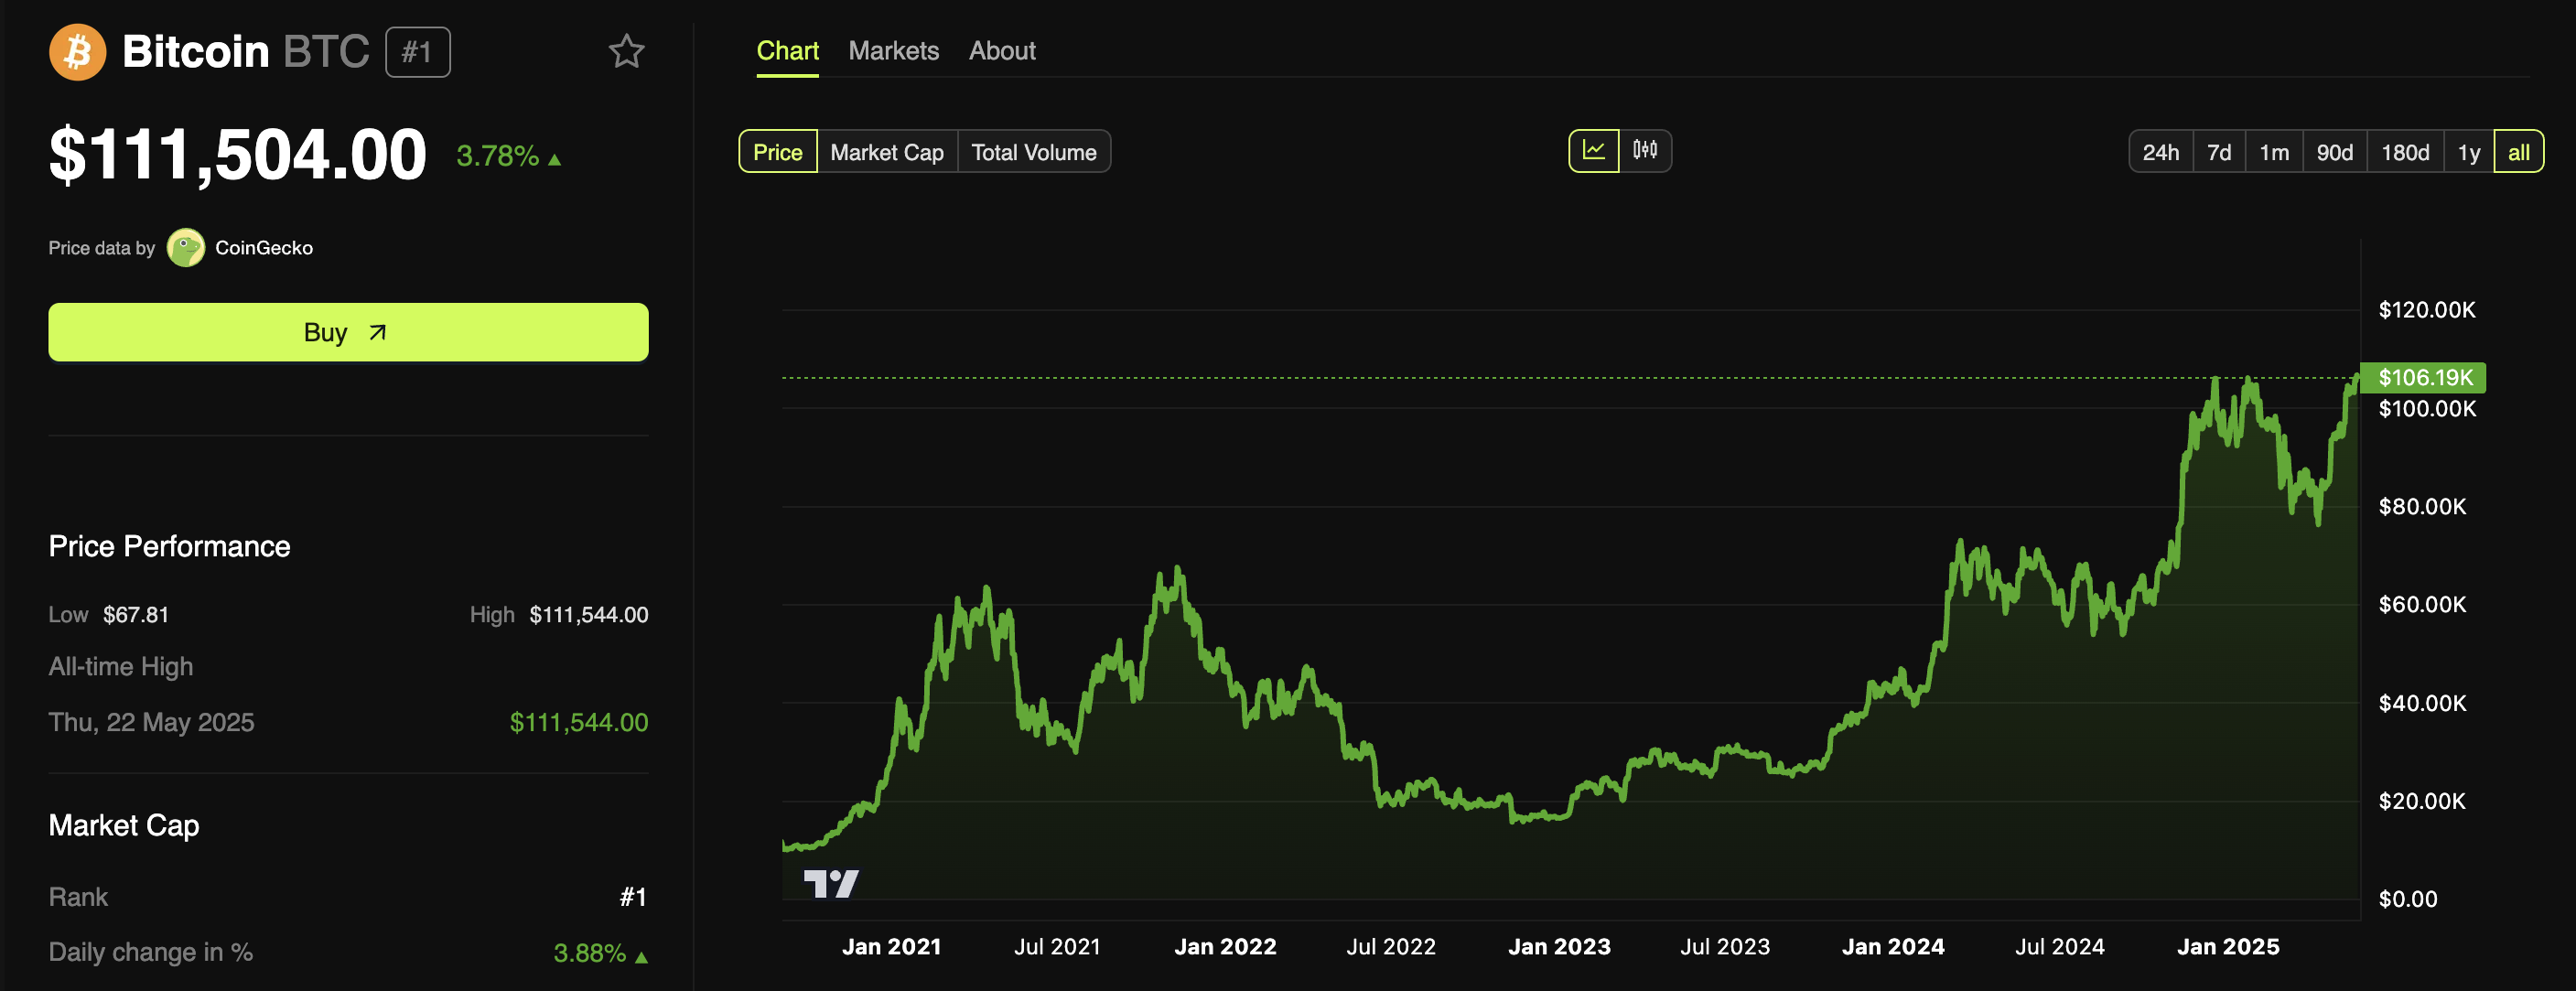This screenshot has width=2576, height=991.
Task: Click arrow icon on Buy button
Action: point(377,333)
